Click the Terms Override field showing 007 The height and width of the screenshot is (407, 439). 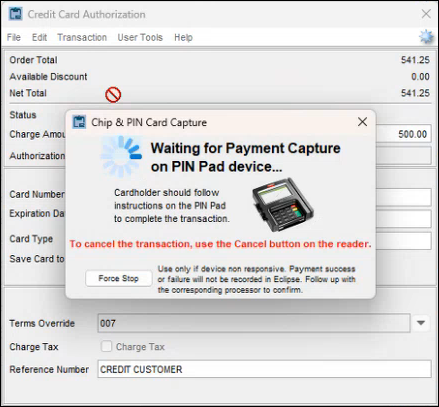254,323
